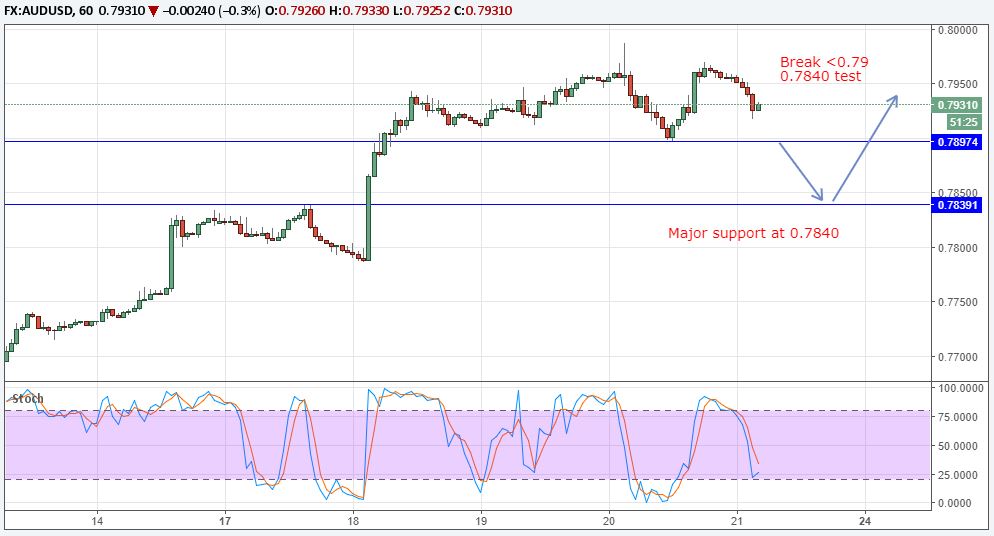Click the Stoch indicator label
Image resolution: width=994 pixels, height=536 pixels.
pyautogui.click(x=28, y=399)
